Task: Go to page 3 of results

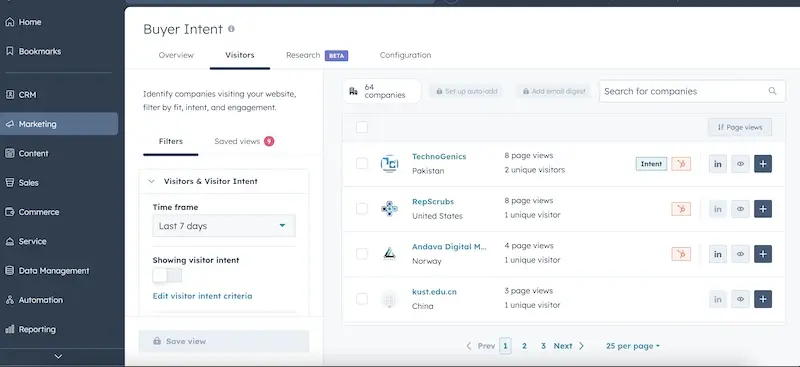Action: (543, 346)
